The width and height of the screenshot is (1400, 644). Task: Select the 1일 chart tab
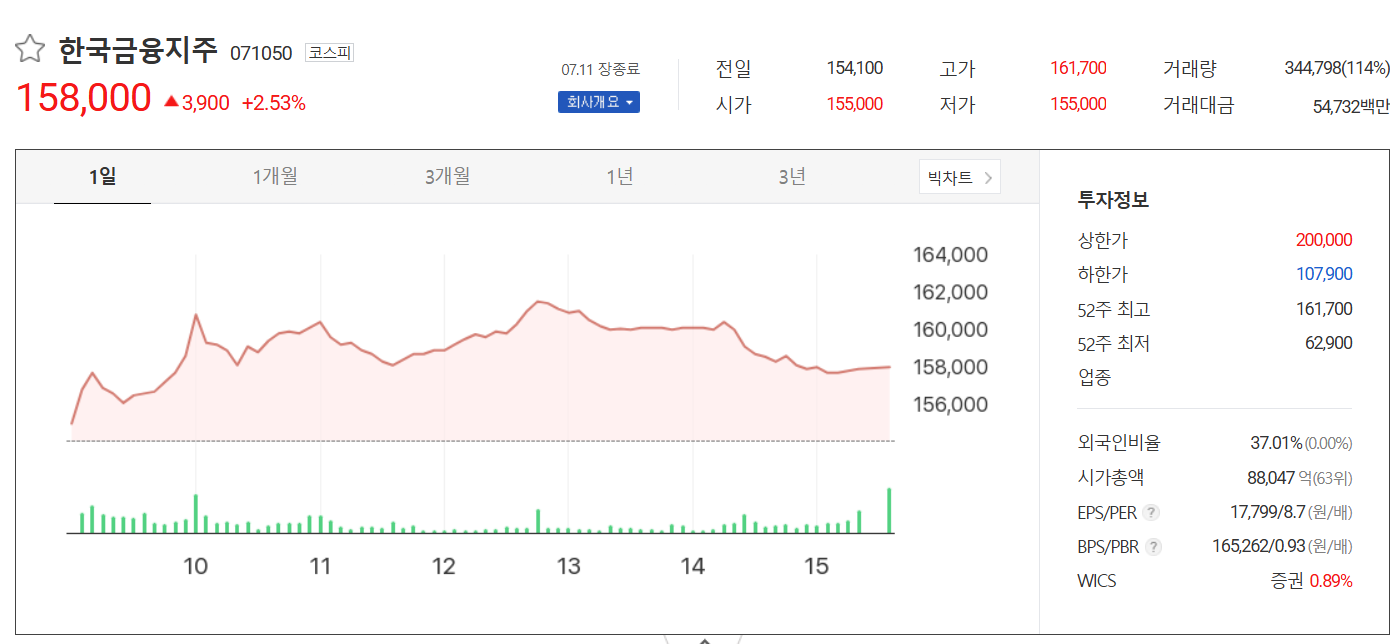click(102, 177)
